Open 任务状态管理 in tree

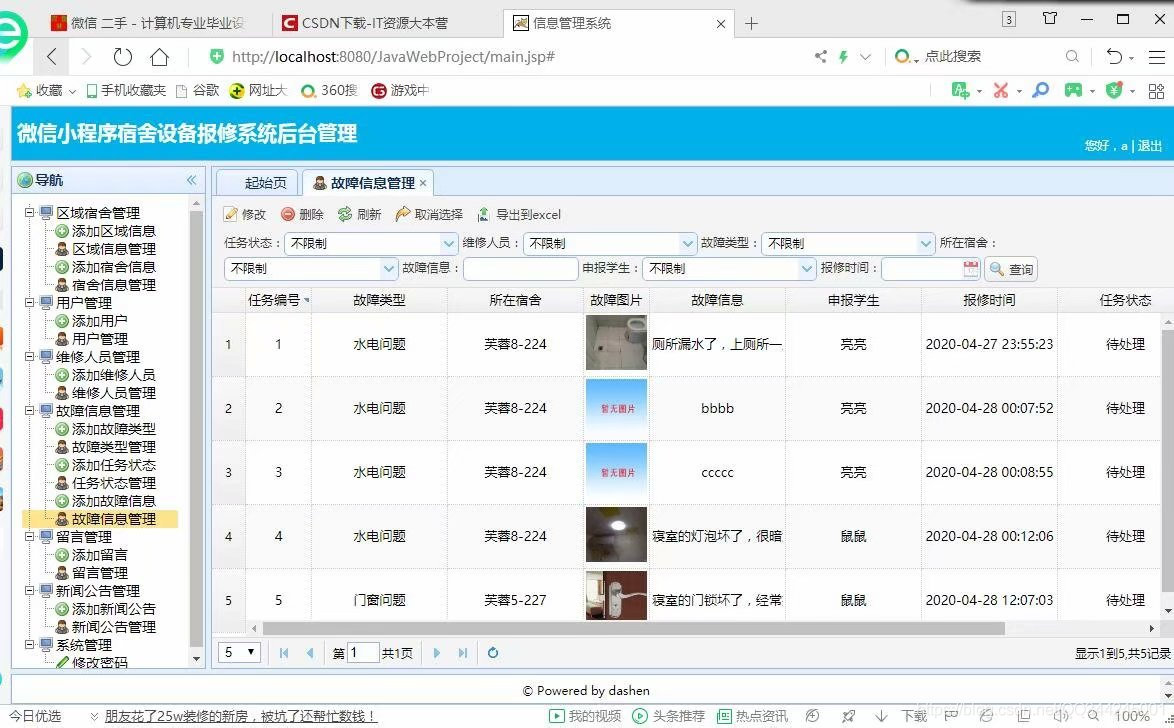pyautogui.click(x=113, y=483)
